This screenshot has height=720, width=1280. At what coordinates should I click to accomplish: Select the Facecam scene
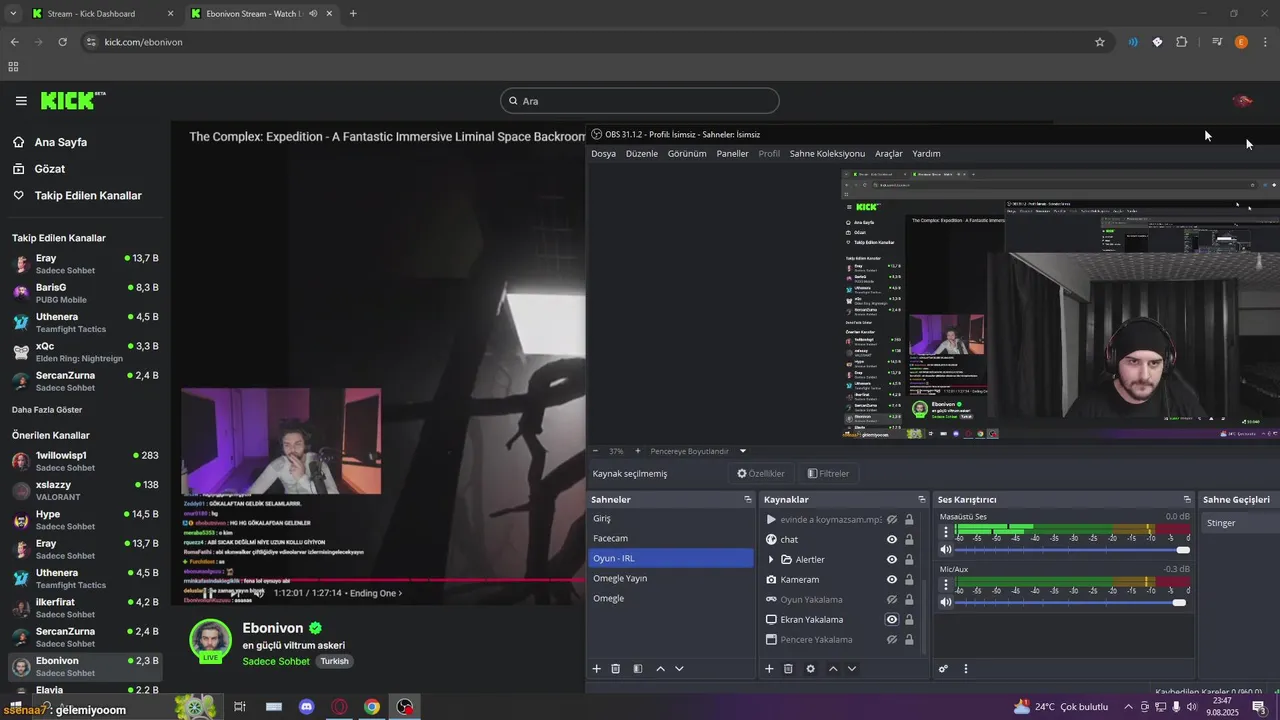coord(670,538)
